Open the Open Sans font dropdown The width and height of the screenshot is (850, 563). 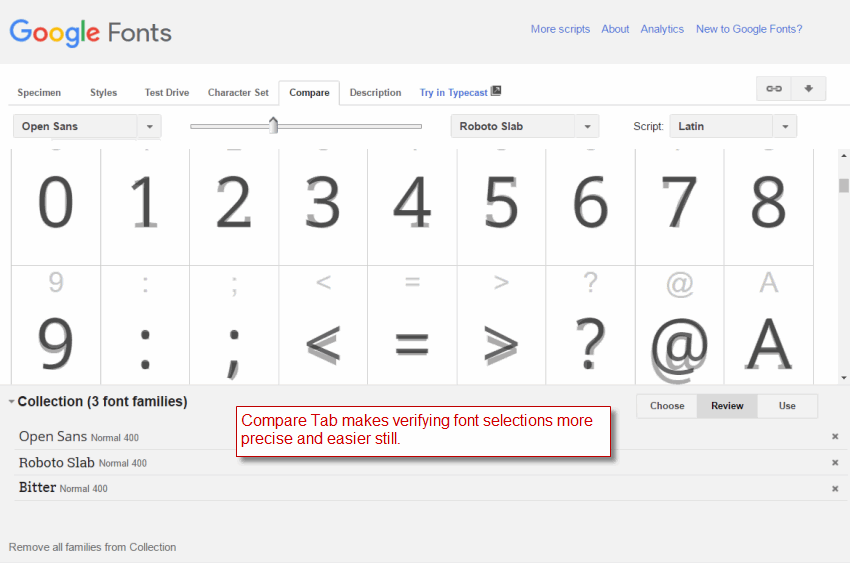87,126
